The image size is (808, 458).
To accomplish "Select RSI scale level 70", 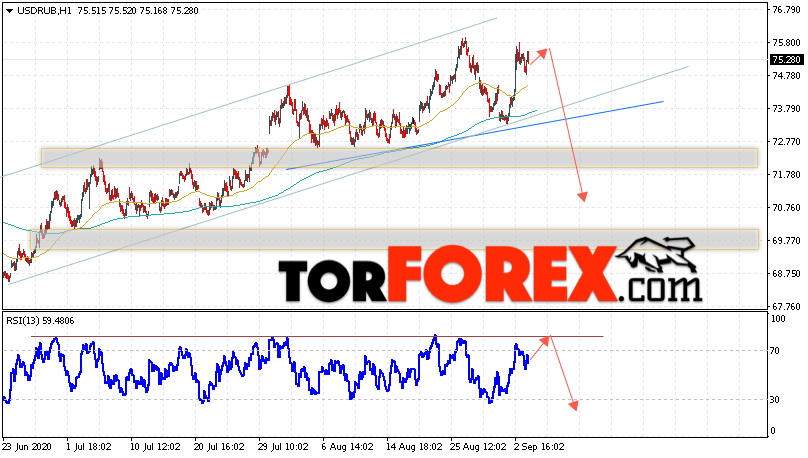I will pyautogui.click(x=775, y=351).
